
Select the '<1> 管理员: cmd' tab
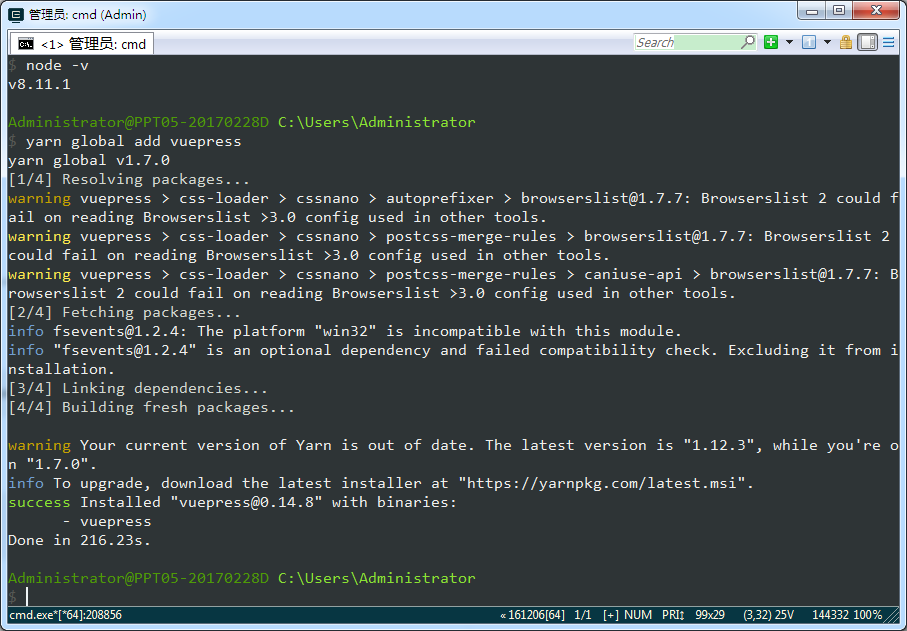tap(82, 44)
